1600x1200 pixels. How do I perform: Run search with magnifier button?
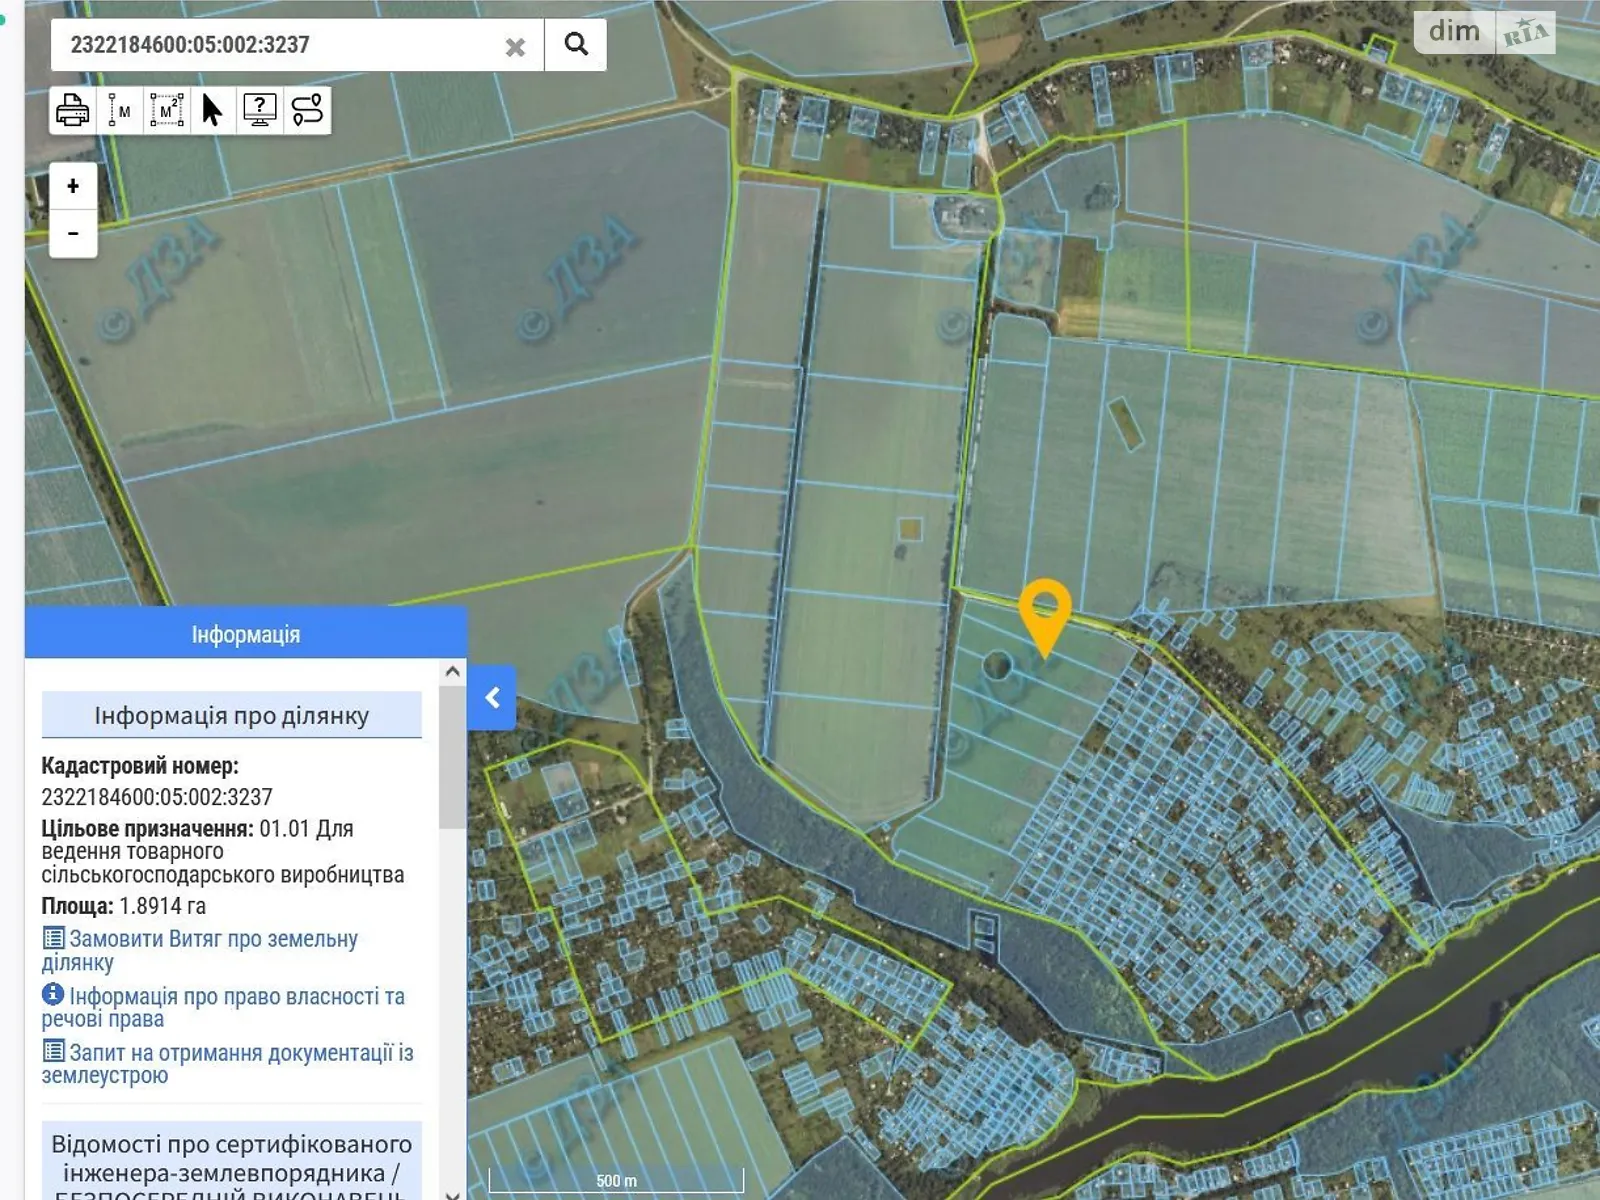coord(576,45)
